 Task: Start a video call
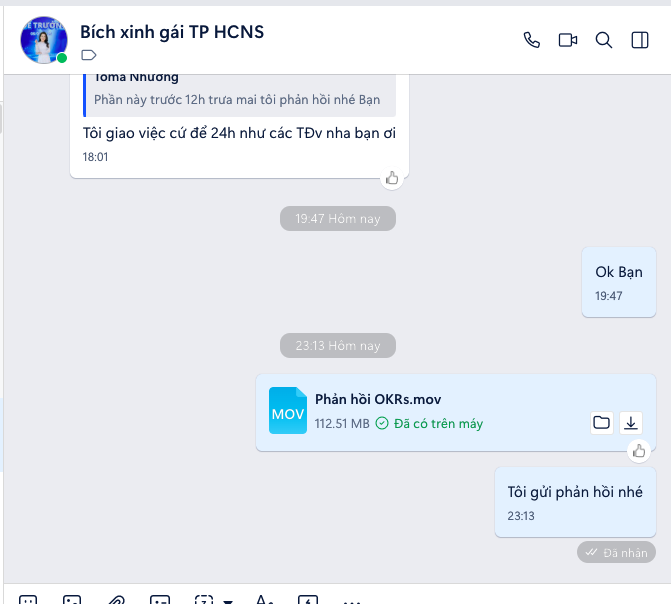pos(568,40)
